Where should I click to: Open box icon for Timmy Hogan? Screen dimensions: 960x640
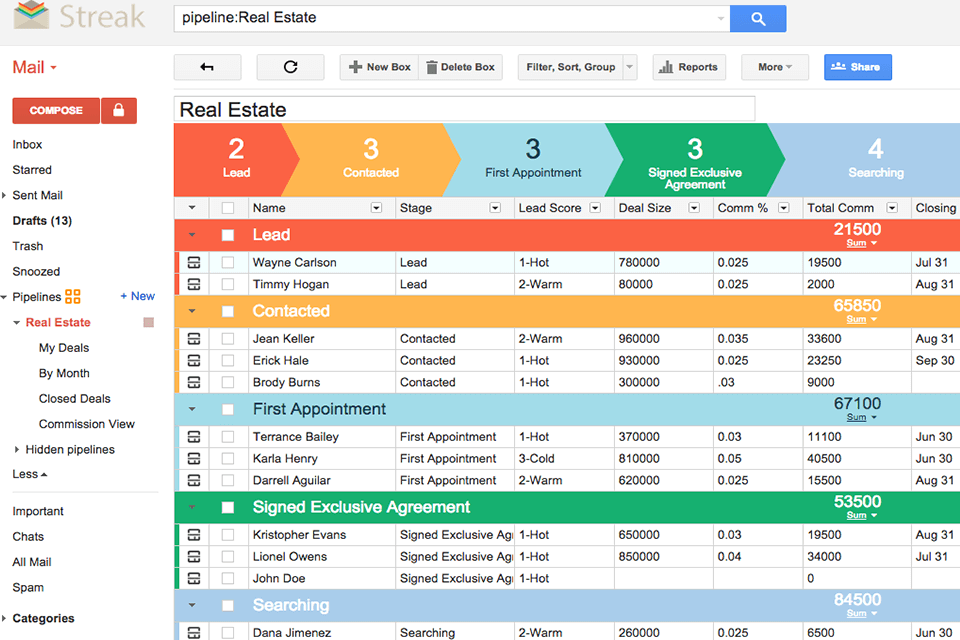[193, 285]
